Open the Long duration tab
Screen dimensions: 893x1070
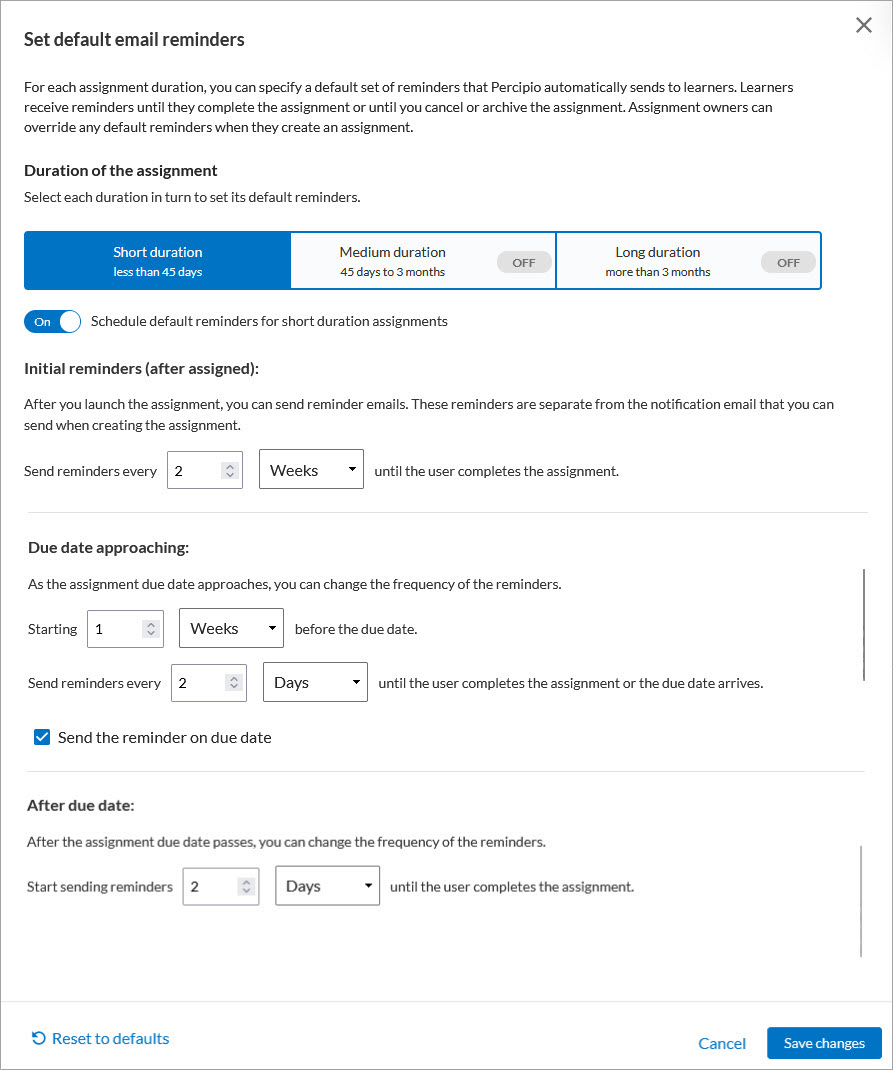point(658,261)
